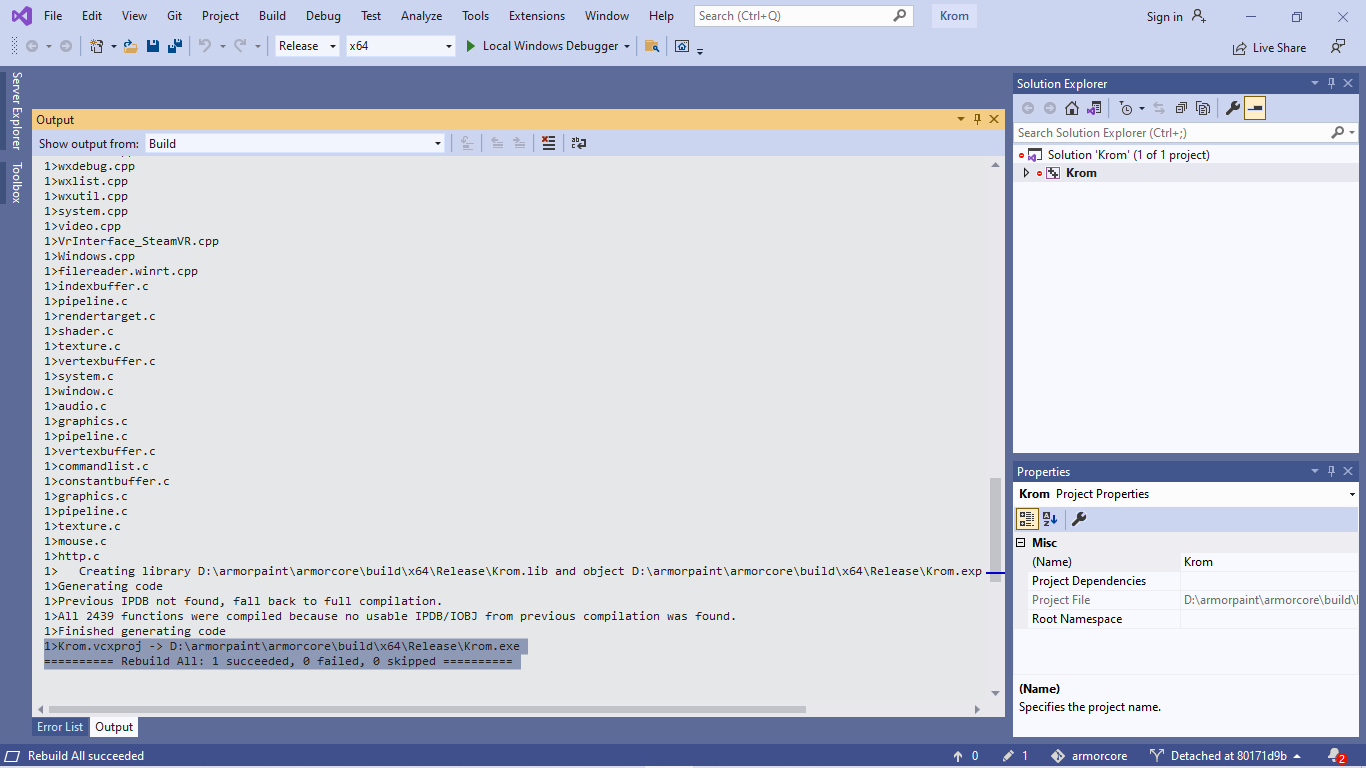The height and width of the screenshot is (768, 1366).
Task: Open the Properties pages wrench icon in Solution Explorer
Action: (1232, 107)
